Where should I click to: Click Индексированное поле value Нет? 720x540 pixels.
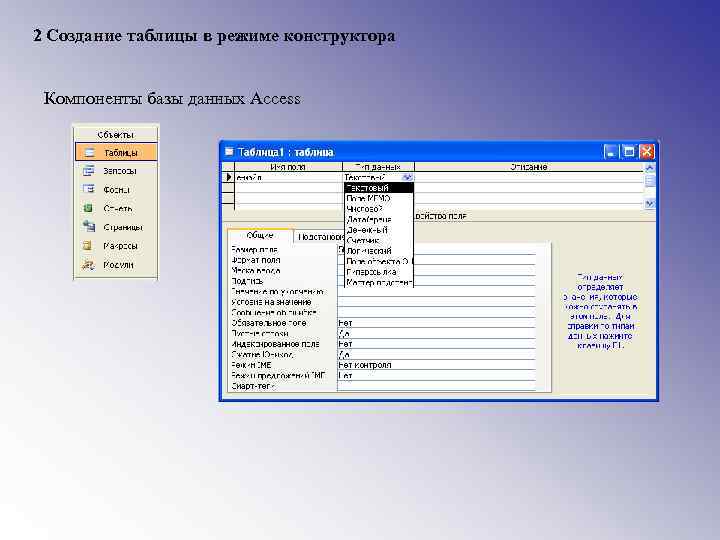[436, 344]
